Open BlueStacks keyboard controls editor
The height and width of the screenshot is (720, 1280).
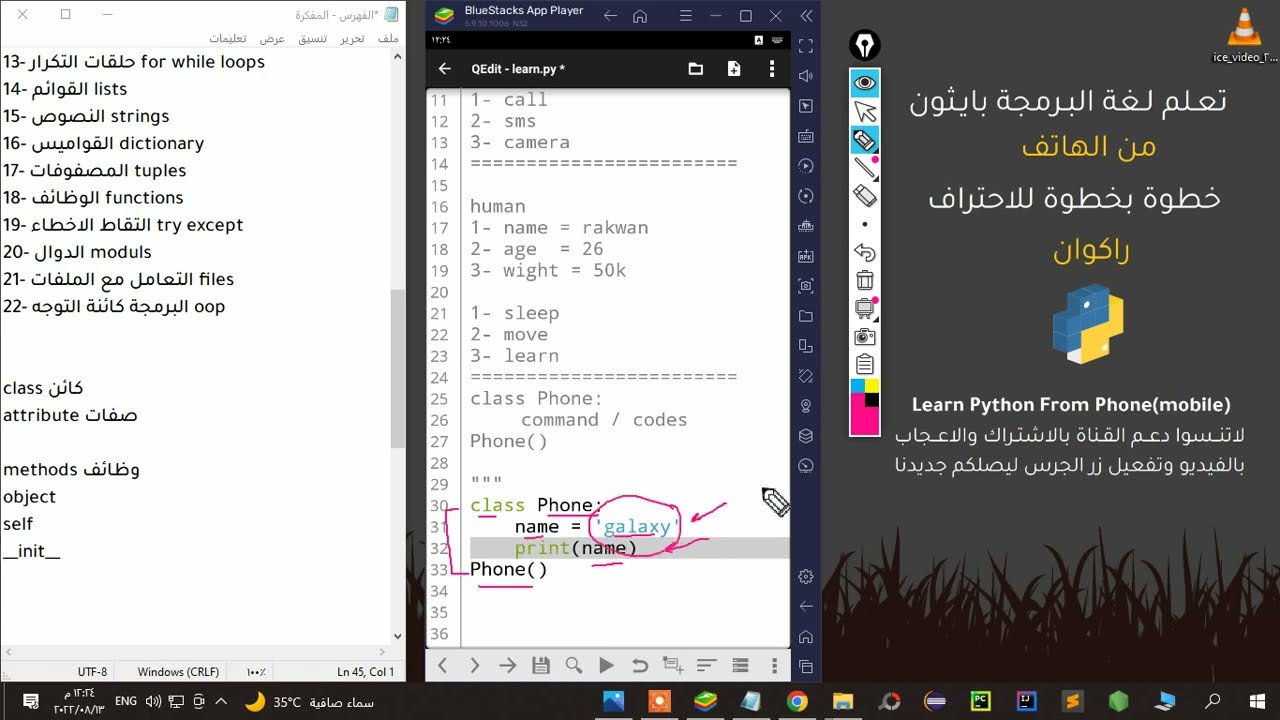tap(806, 136)
